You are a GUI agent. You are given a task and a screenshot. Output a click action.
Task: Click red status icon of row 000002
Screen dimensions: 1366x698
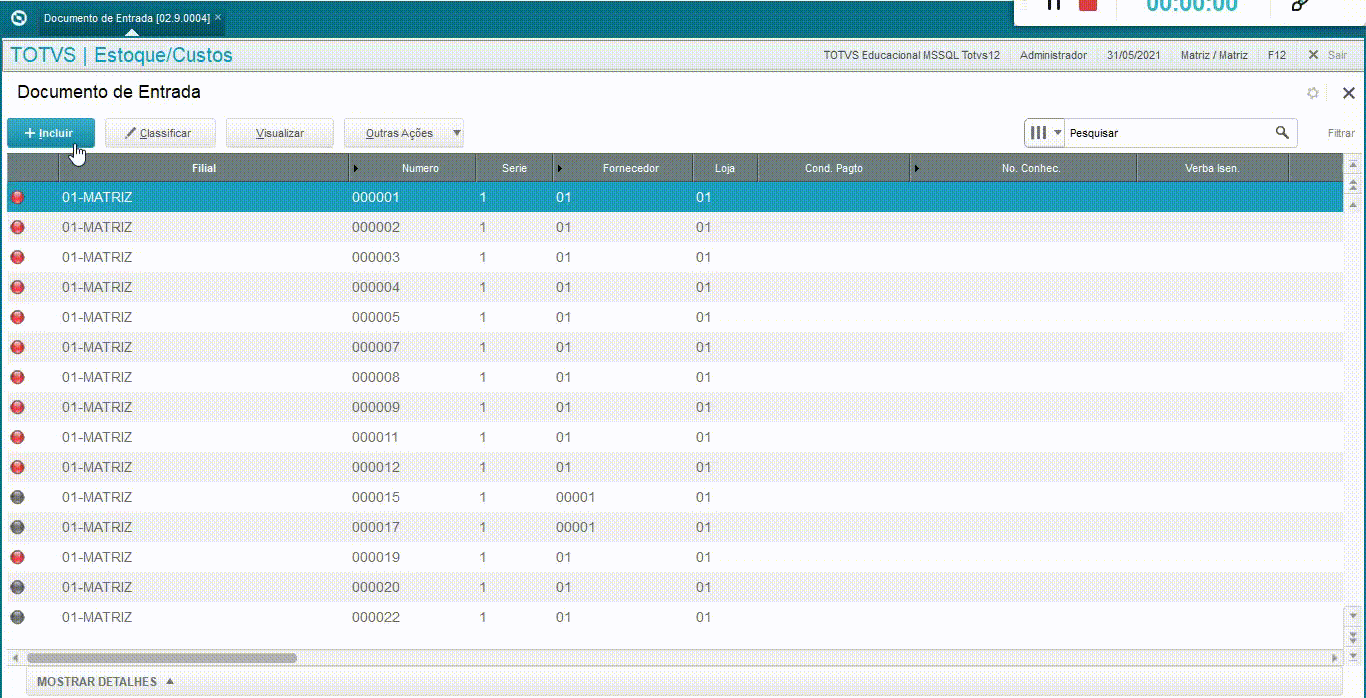click(x=17, y=227)
